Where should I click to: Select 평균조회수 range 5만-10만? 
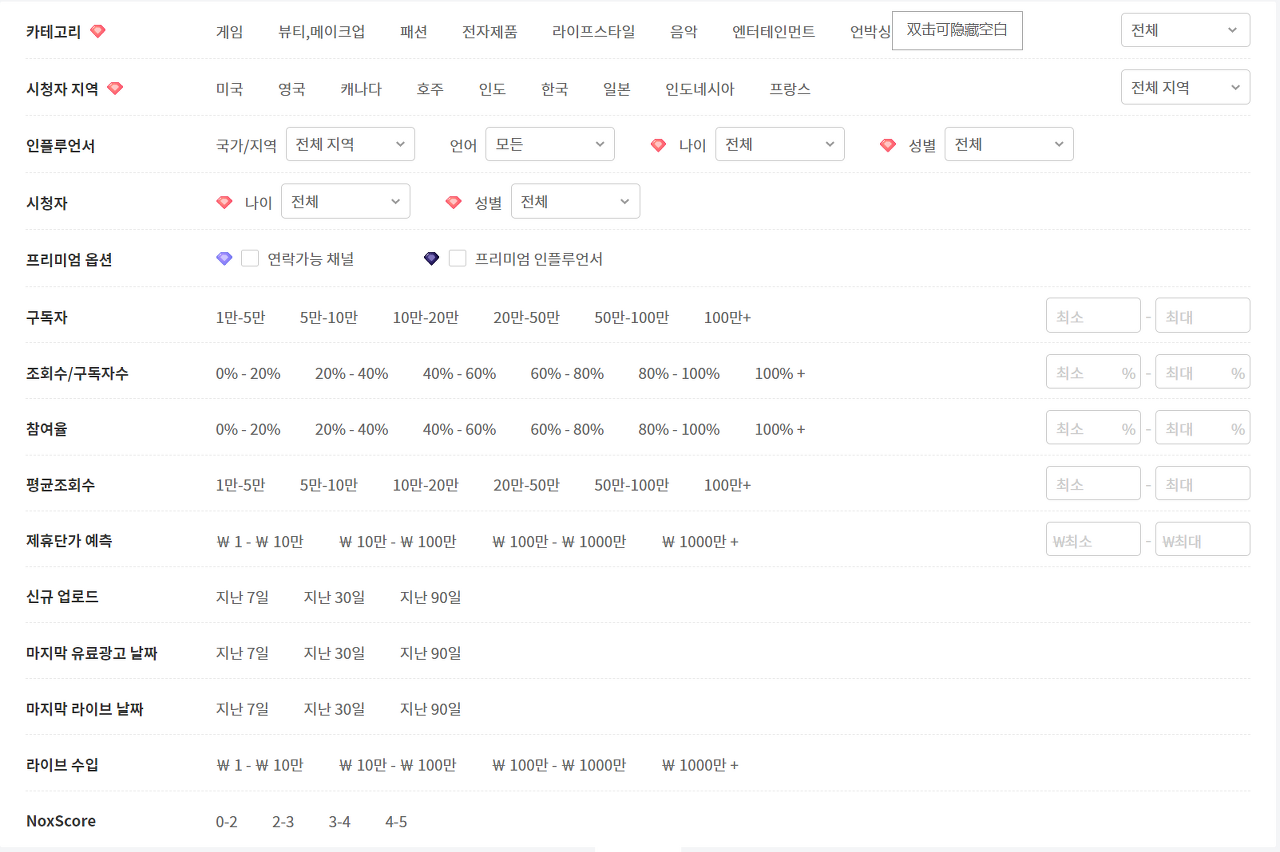(x=328, y=485)
